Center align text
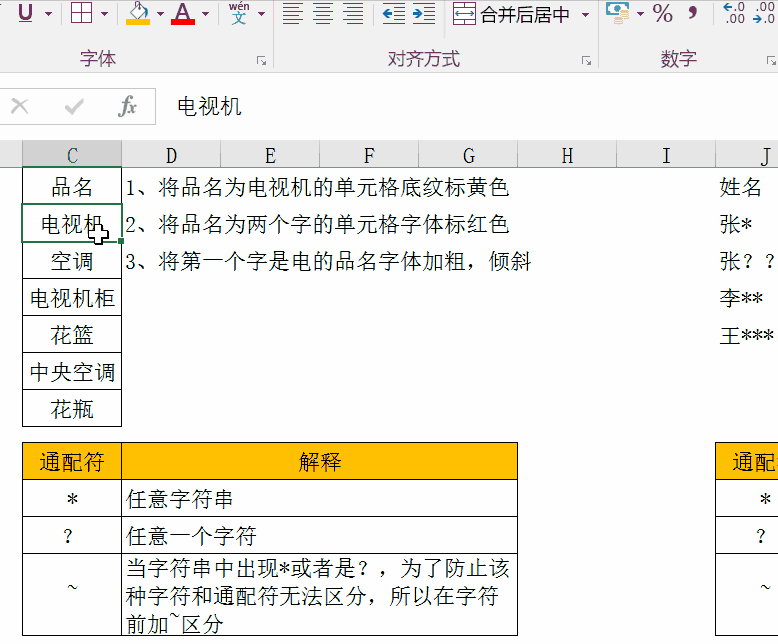Image resolution: width=778 pixels, height=644 pixels. pyautogui.click(x=323, y=14)
